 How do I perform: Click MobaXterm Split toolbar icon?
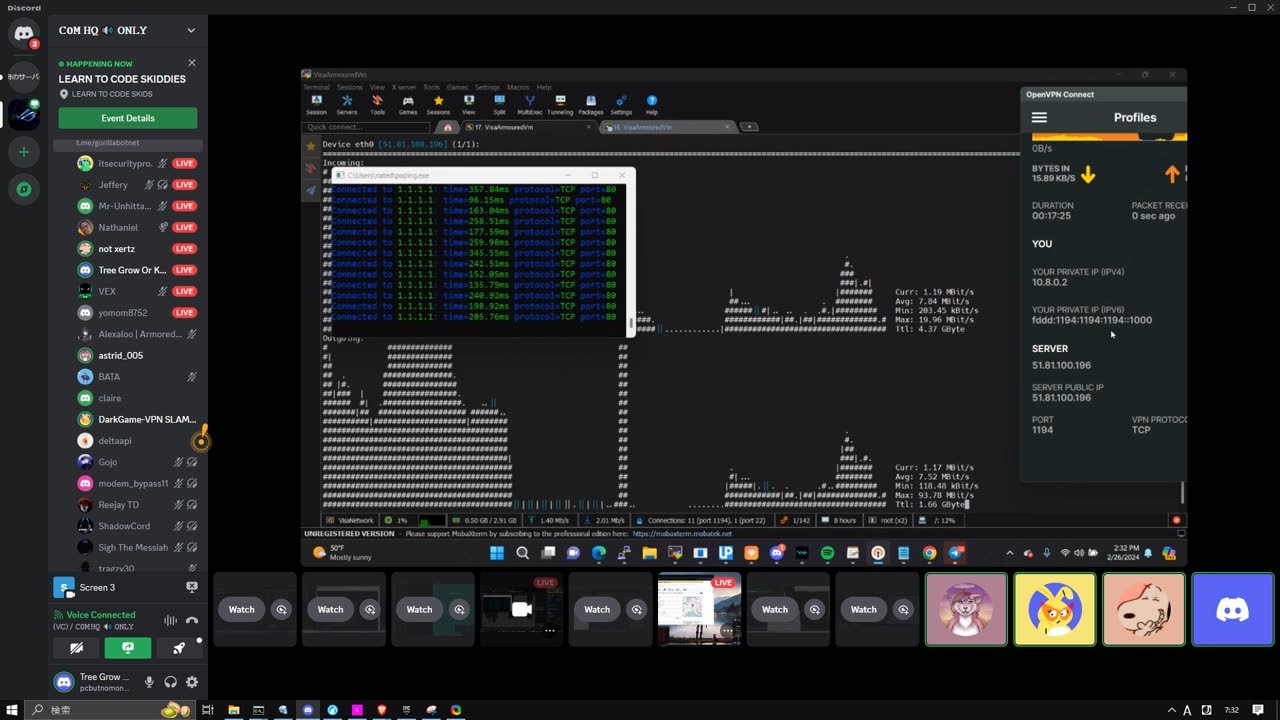click(x=499, y=105)
